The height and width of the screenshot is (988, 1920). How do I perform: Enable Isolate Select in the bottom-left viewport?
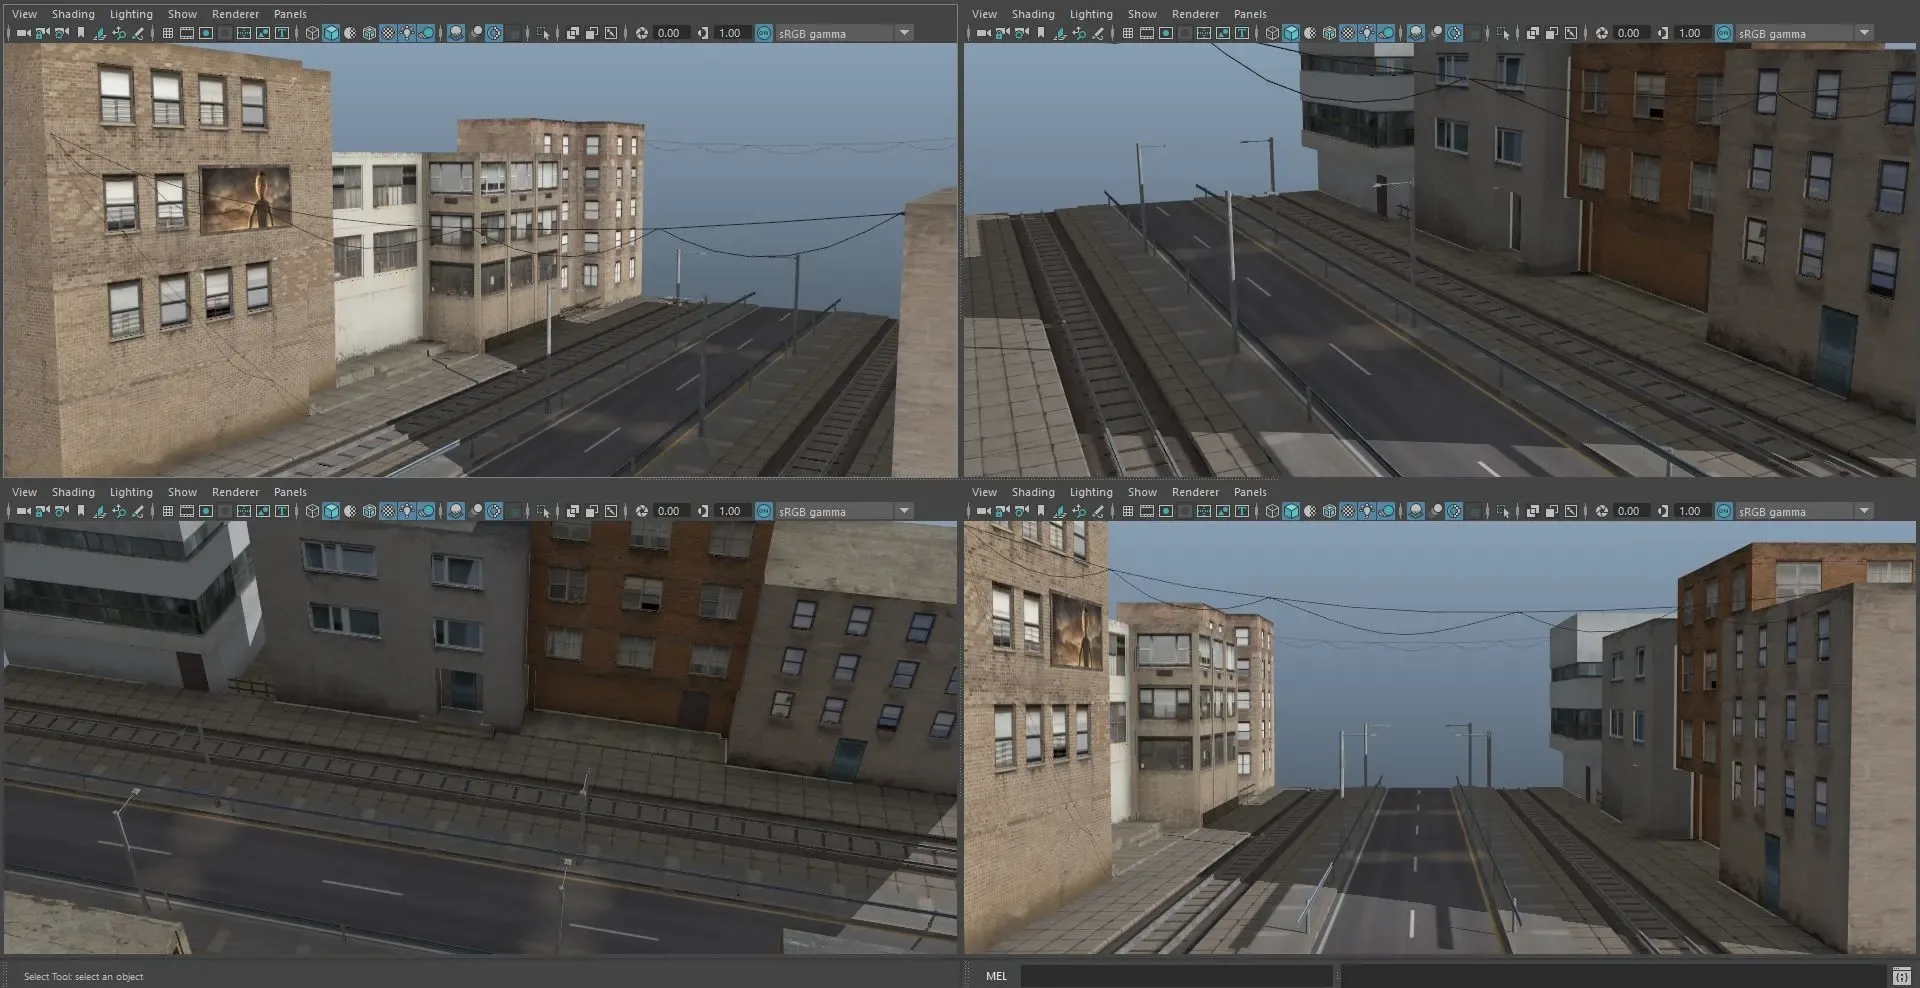[542, 511]
